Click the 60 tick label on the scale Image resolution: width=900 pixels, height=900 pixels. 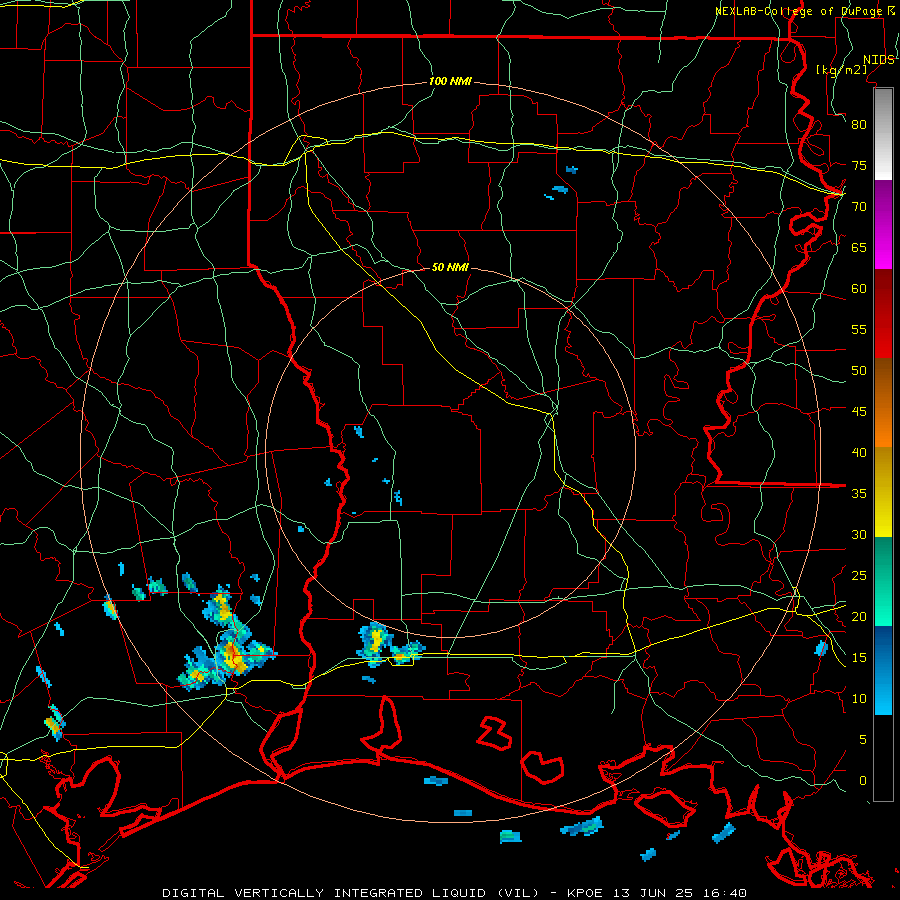[859, 289]
